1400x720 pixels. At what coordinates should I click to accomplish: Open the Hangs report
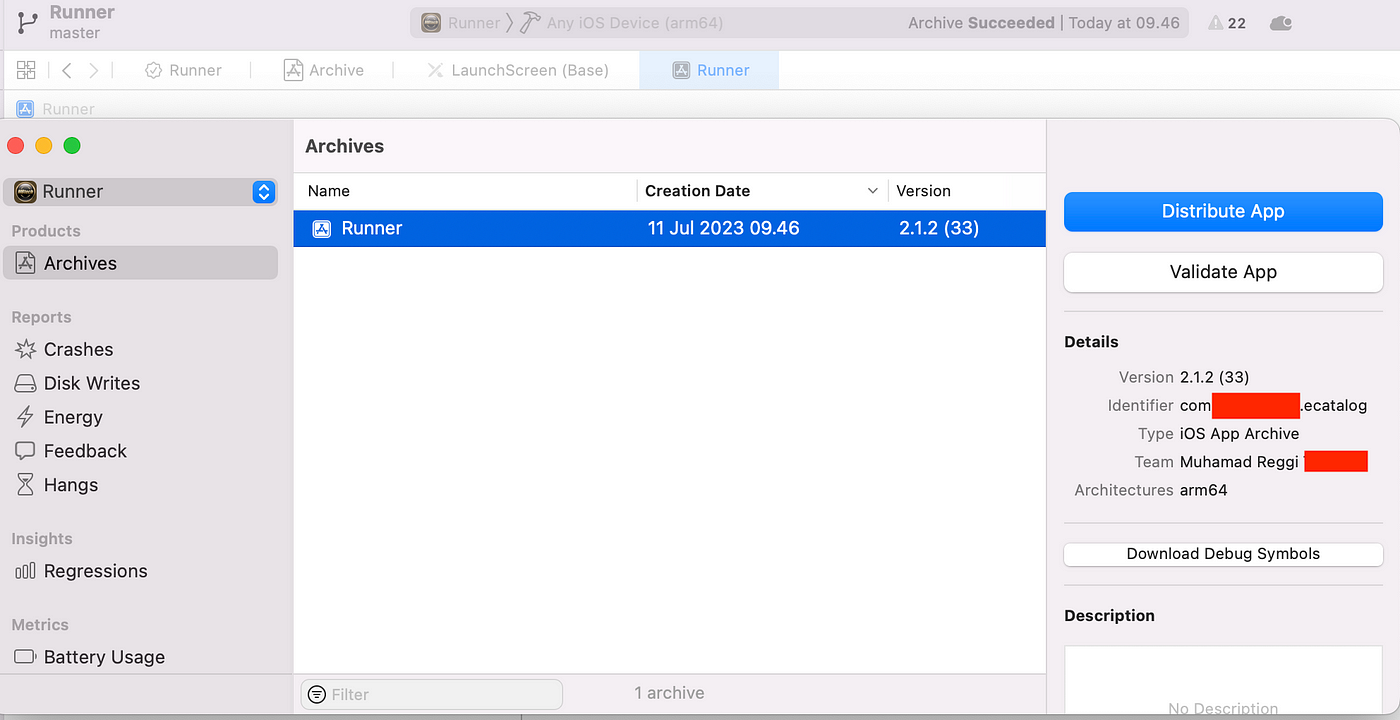click(71, 485)
